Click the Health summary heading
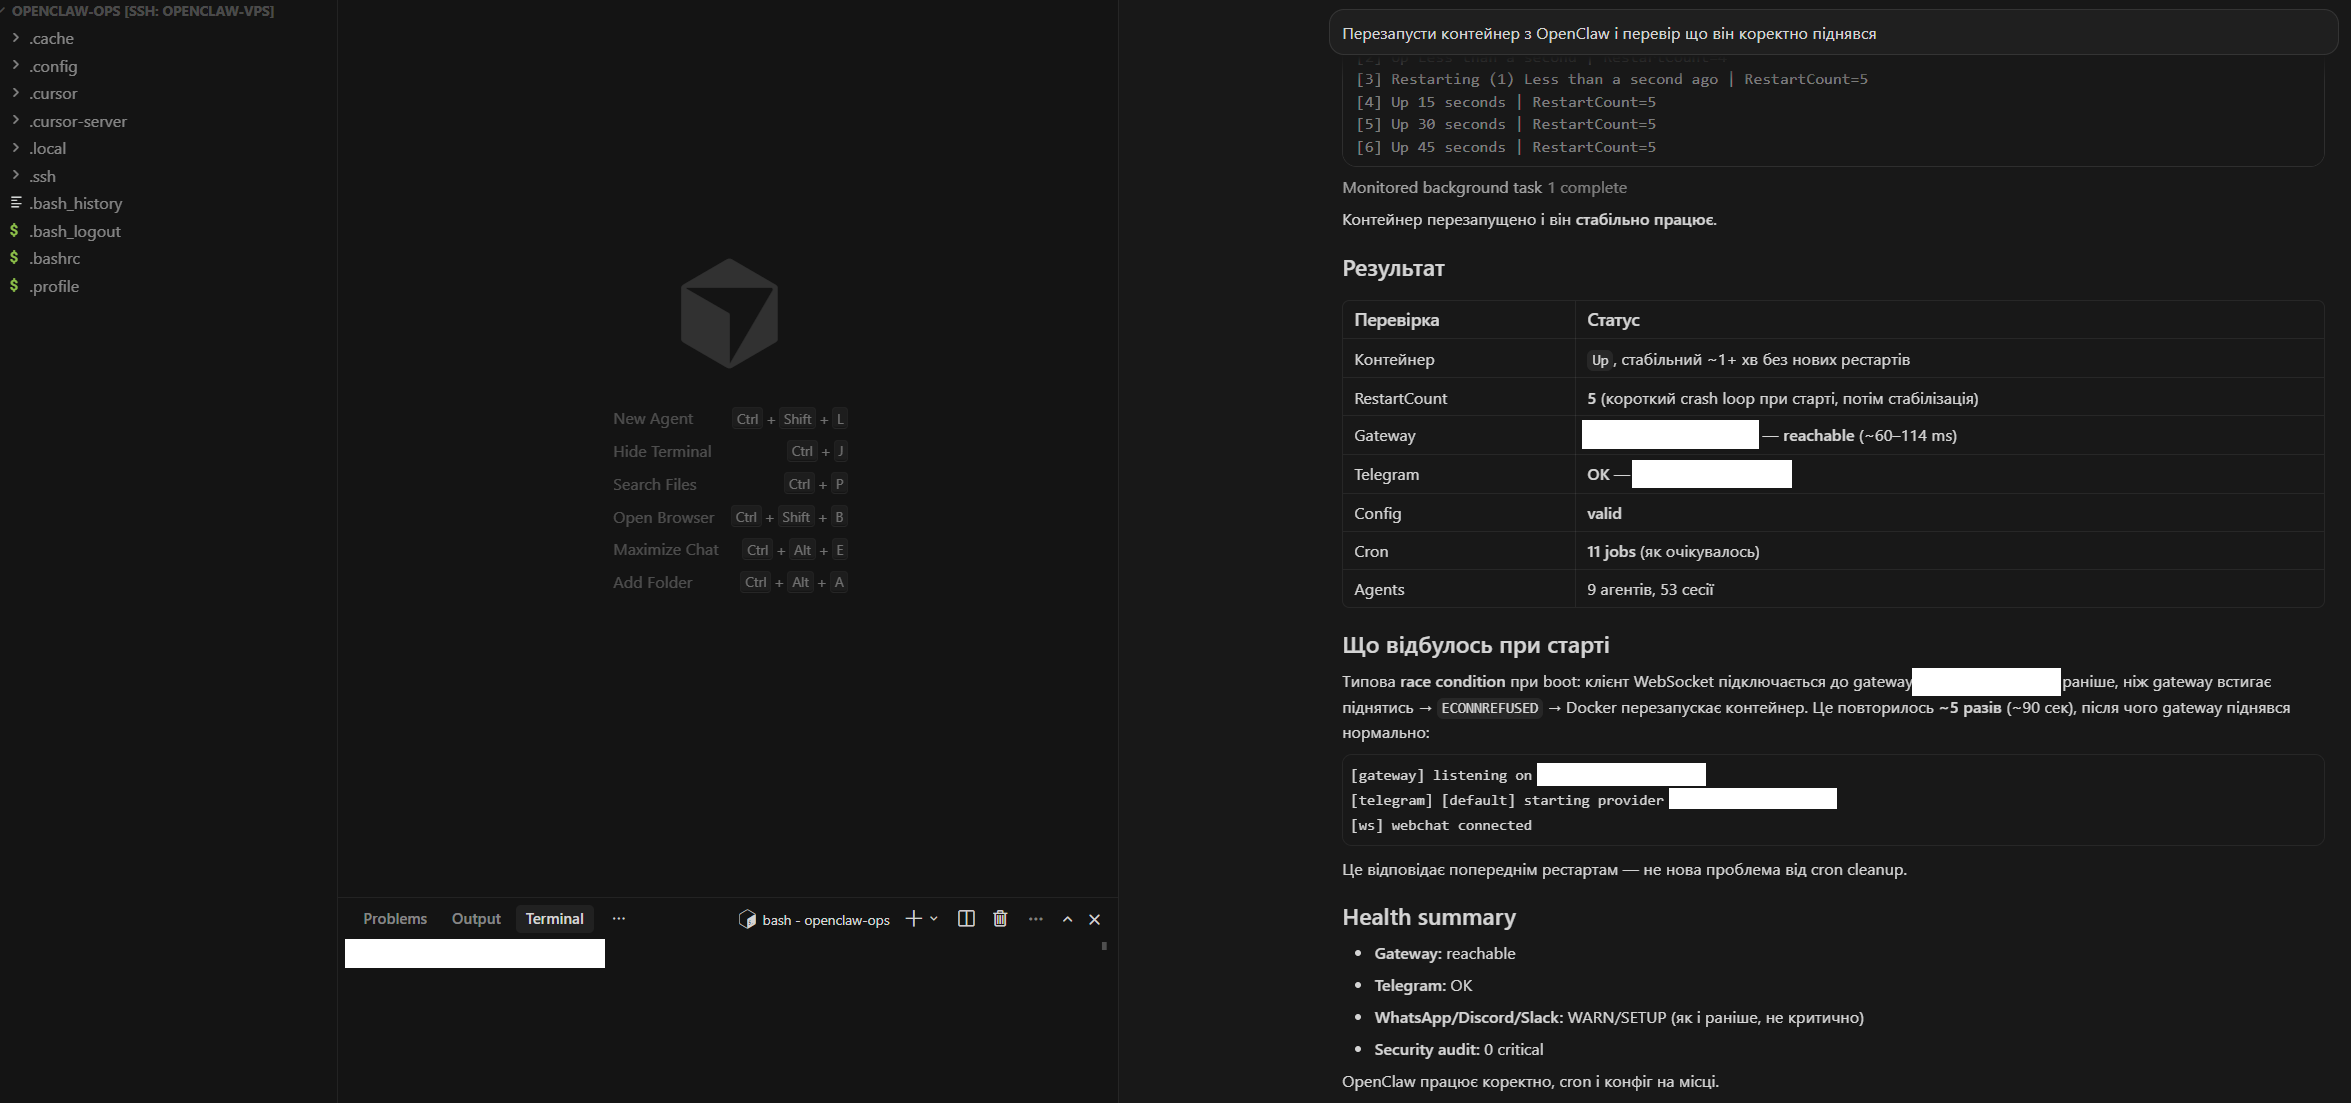 (1429, 917)
